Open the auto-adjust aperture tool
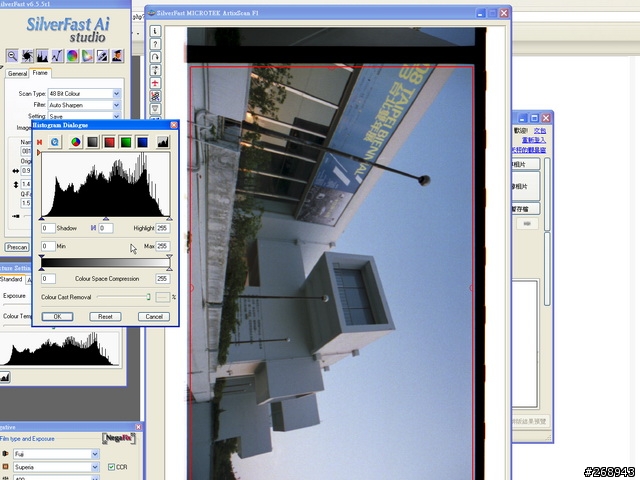This screenshot has height=480, width=640. point(27,56)
